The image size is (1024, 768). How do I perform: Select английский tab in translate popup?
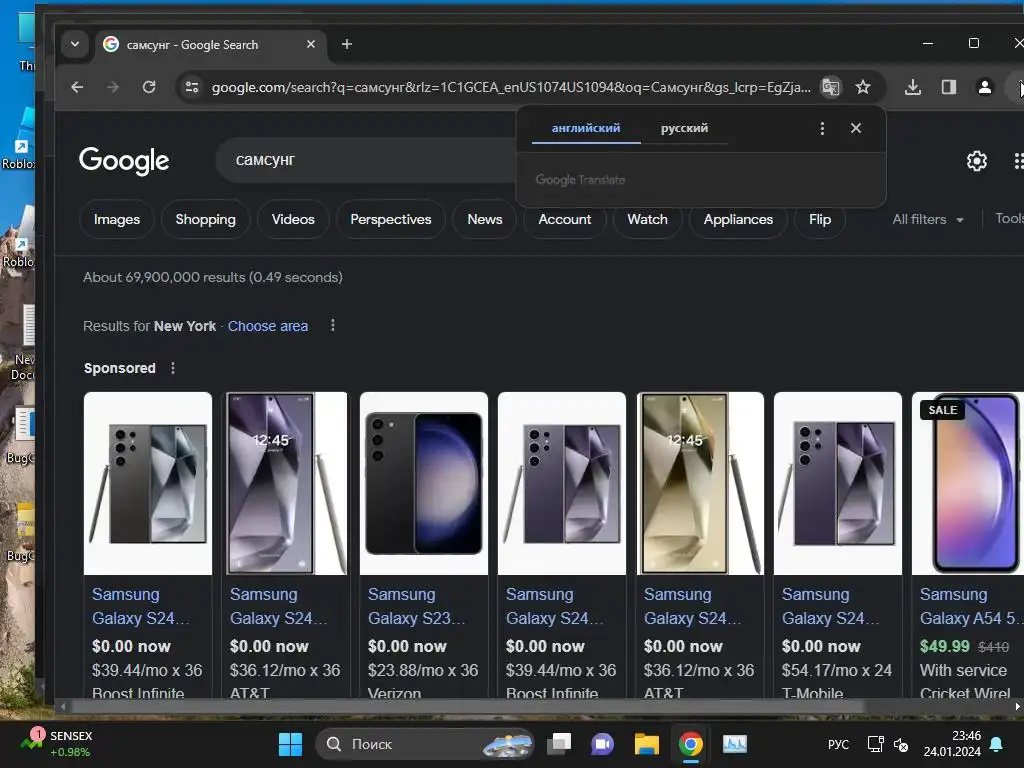tap(586, 128)
